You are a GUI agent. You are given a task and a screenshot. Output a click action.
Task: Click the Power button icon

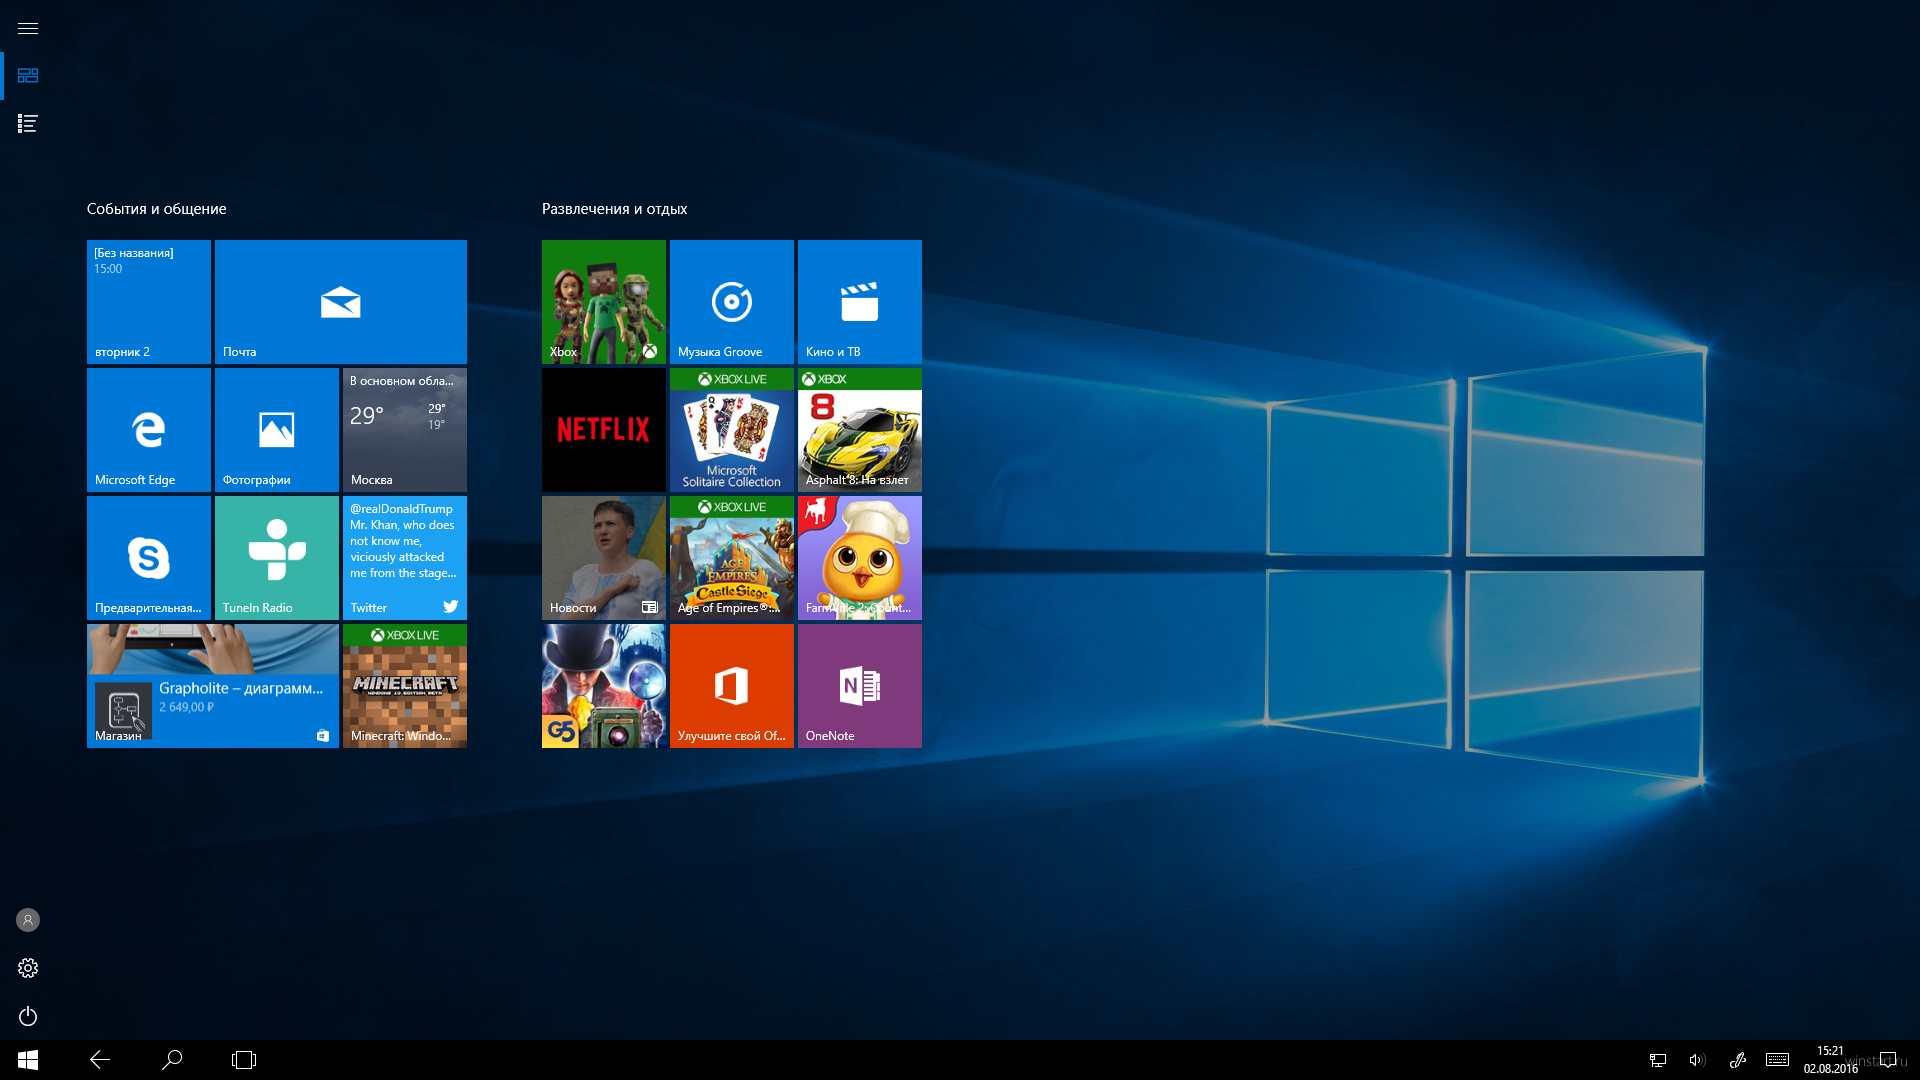point(28,1016)
